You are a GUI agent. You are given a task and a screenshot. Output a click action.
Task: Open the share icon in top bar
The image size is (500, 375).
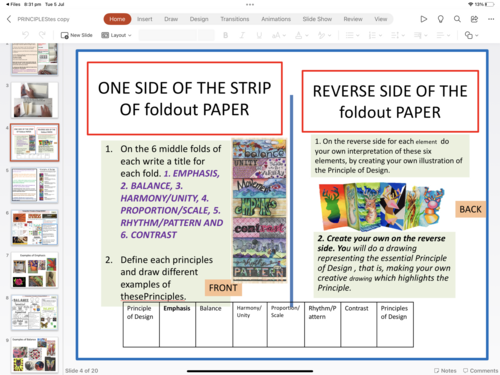[x=474, y=19]
